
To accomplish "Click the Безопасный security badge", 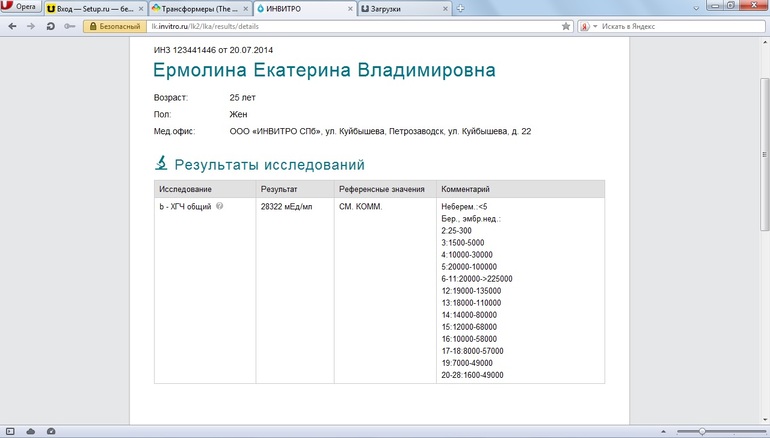I will 112,26.
